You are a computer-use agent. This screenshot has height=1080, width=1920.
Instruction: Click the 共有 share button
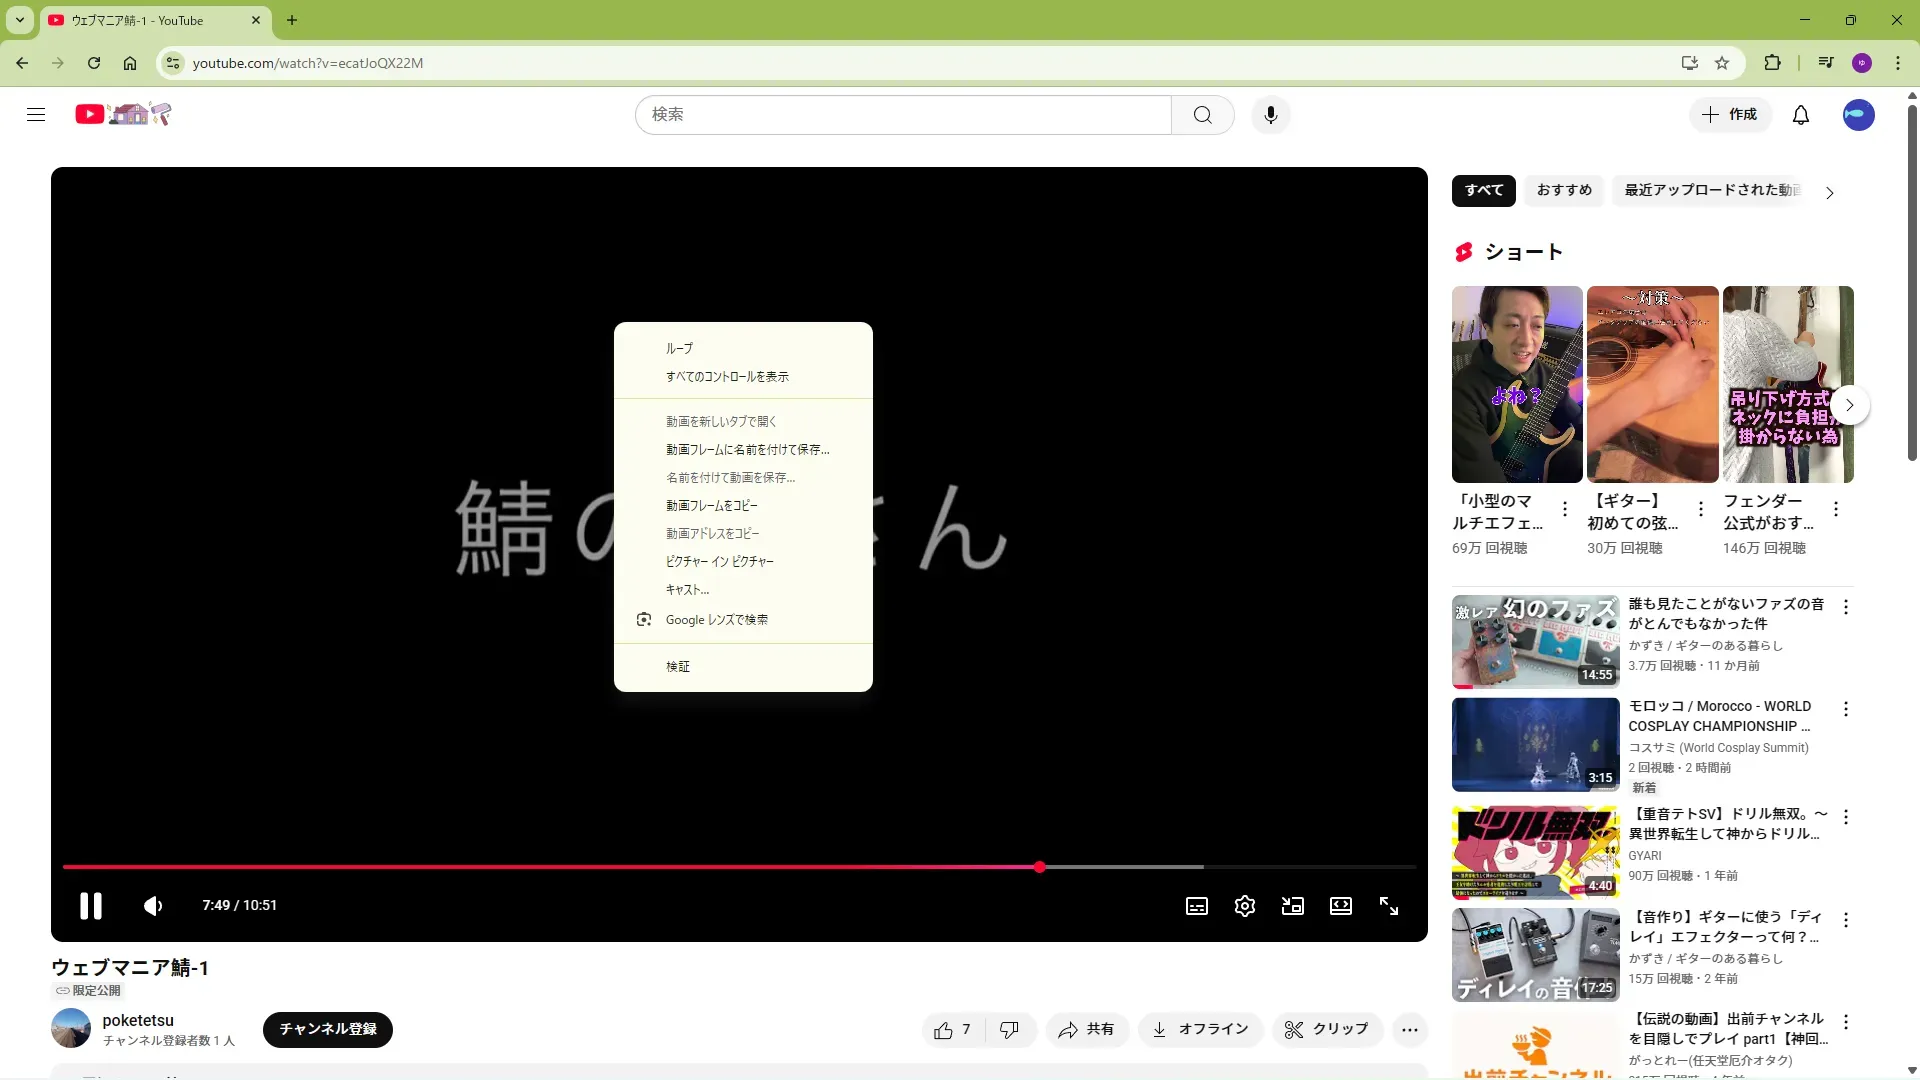click(1087, 1030)
